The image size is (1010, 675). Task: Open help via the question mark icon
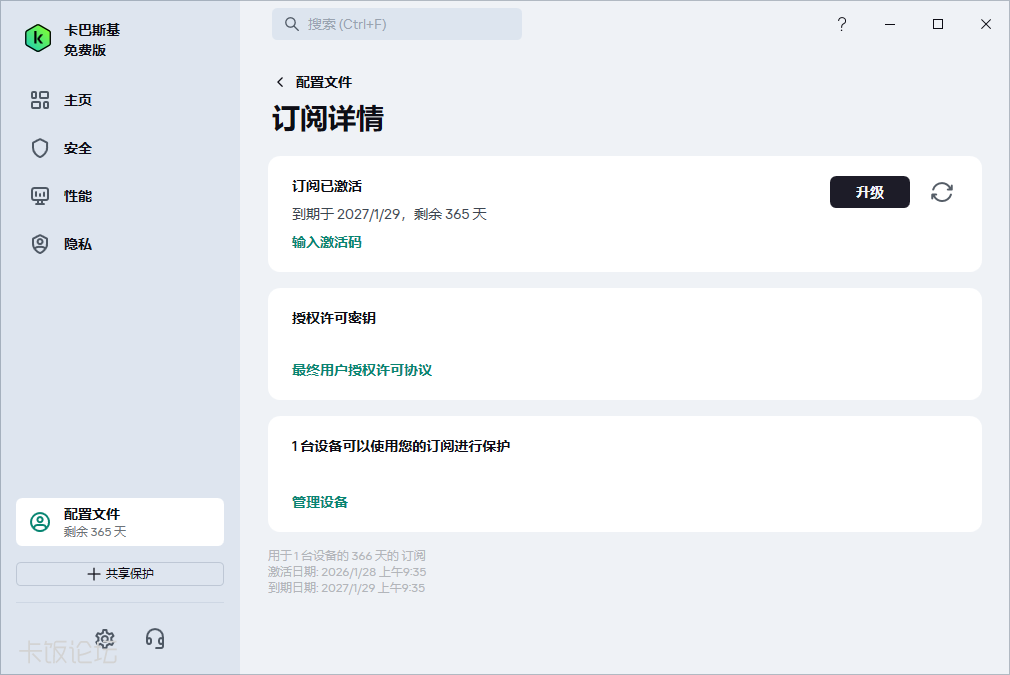point(842,24)
